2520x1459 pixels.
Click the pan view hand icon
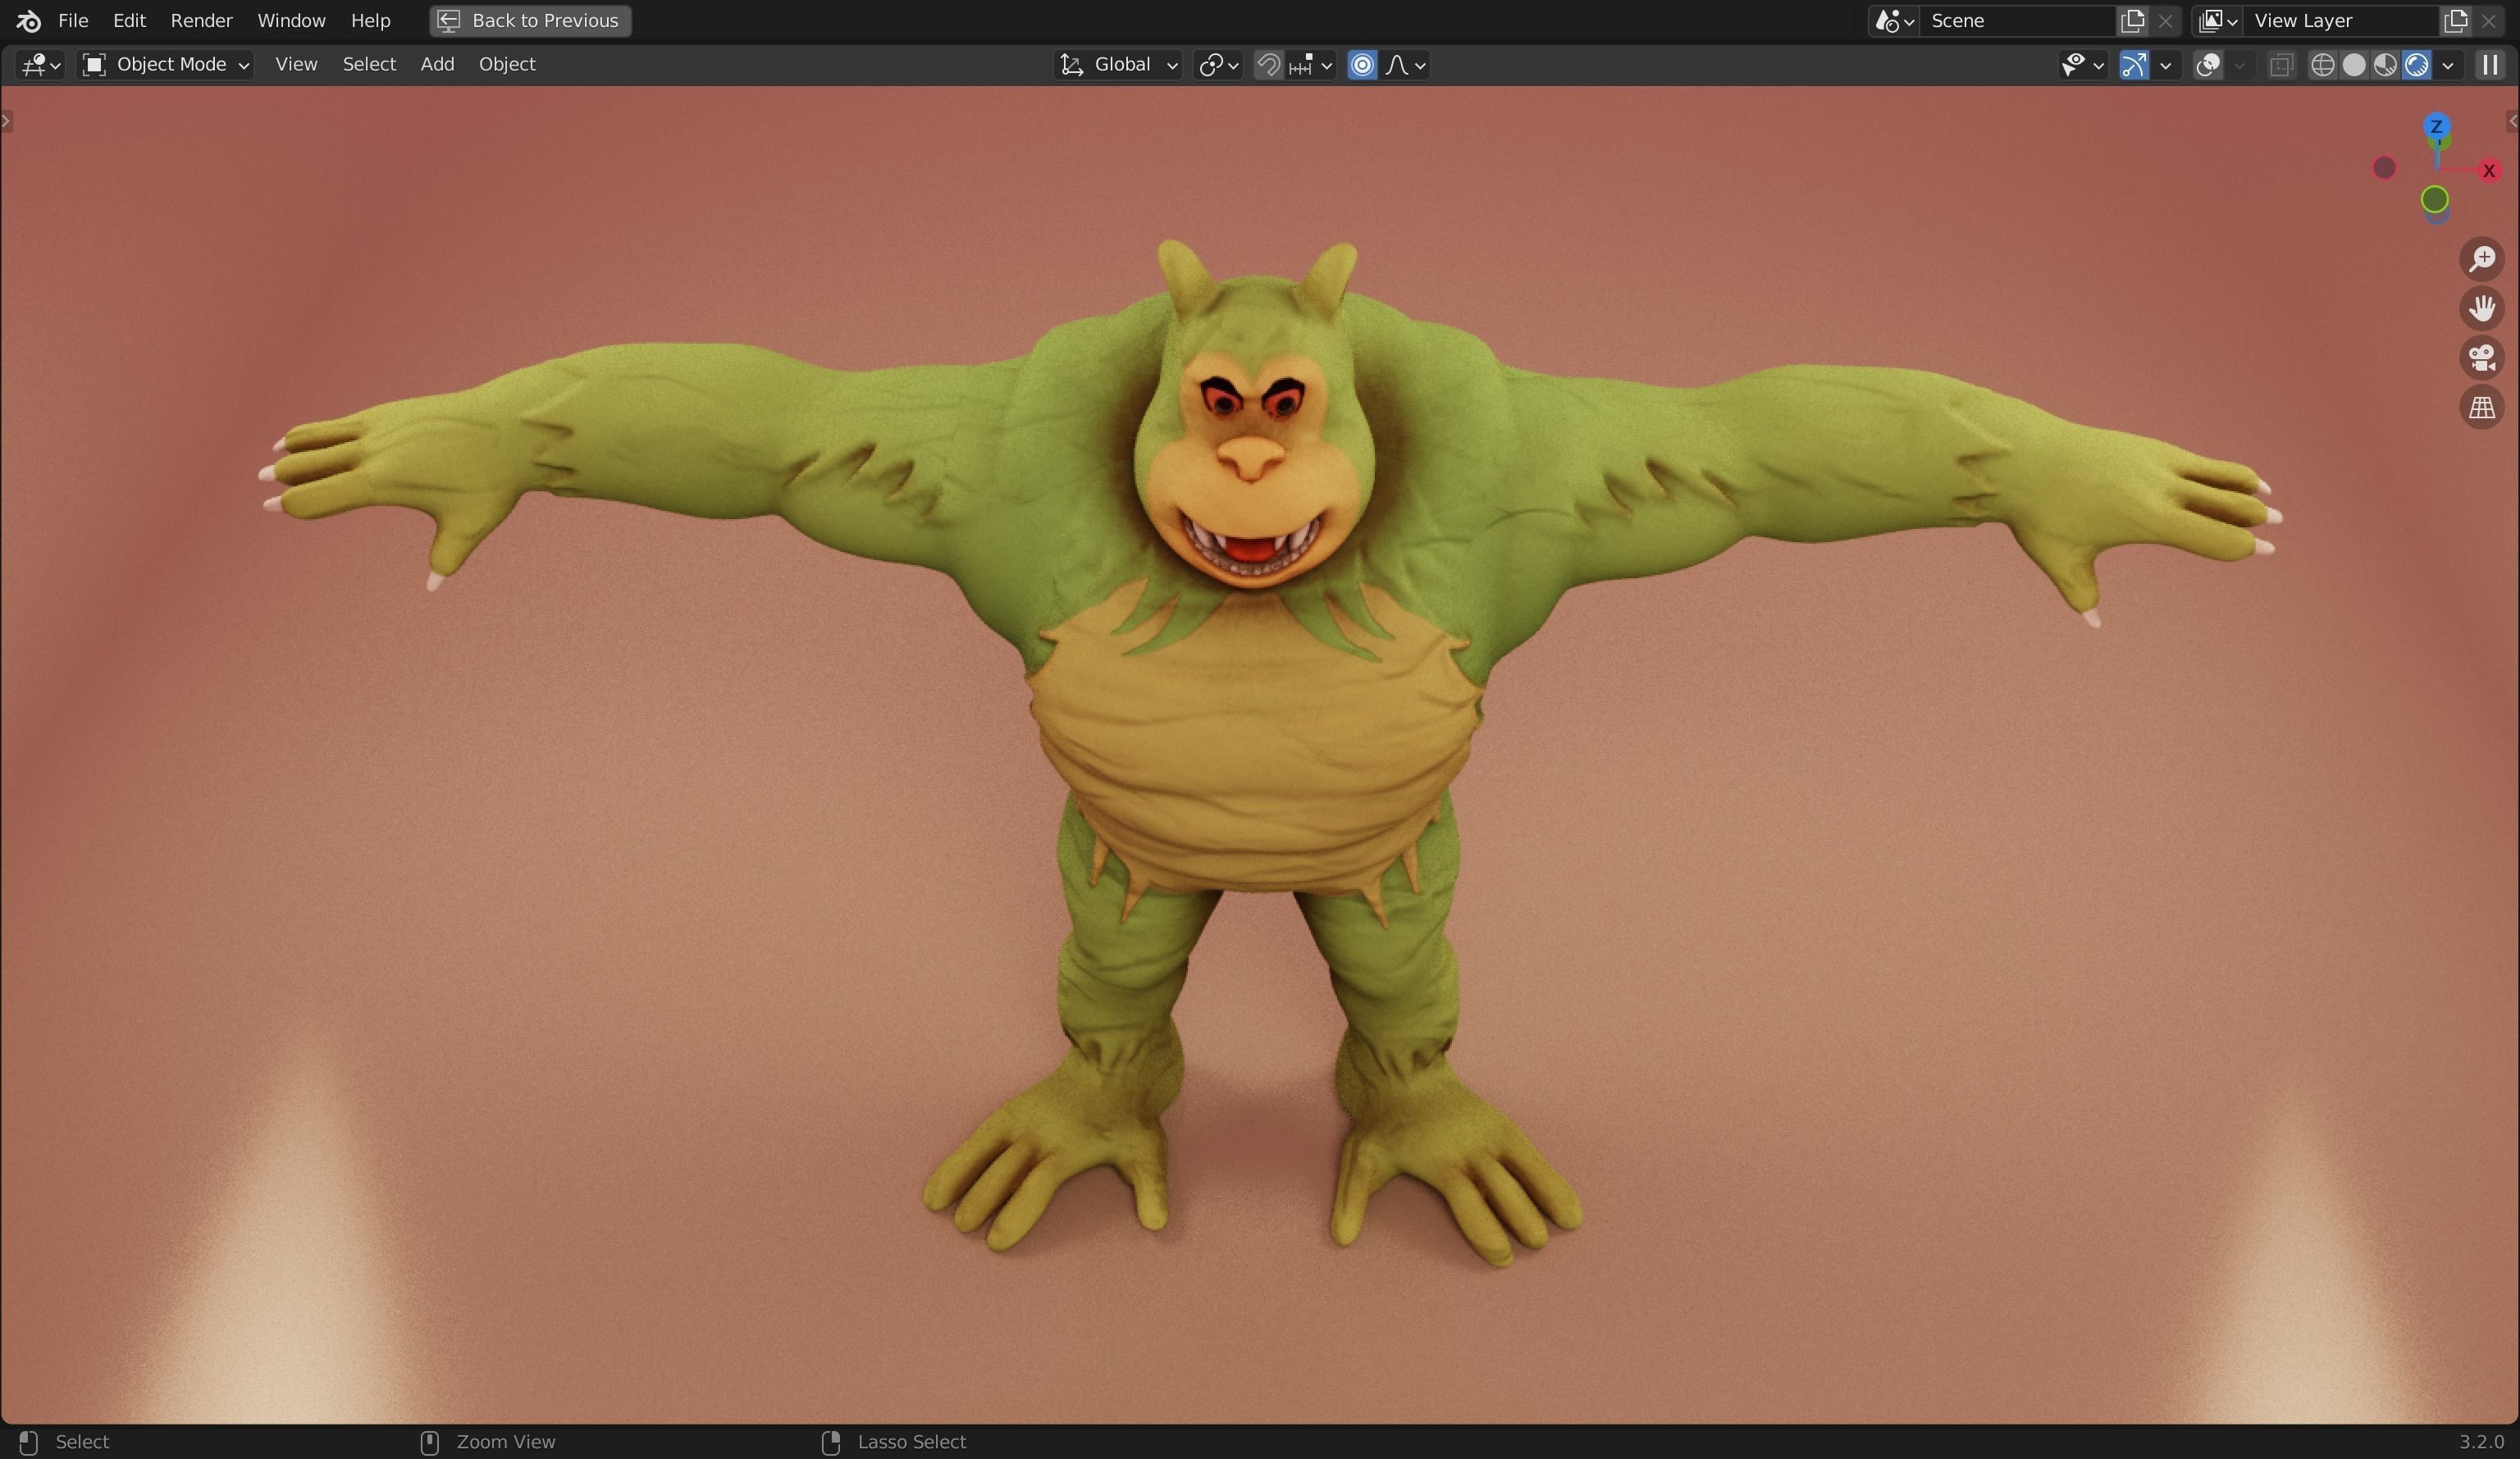pyautogui.click(x=2482, y=308)
